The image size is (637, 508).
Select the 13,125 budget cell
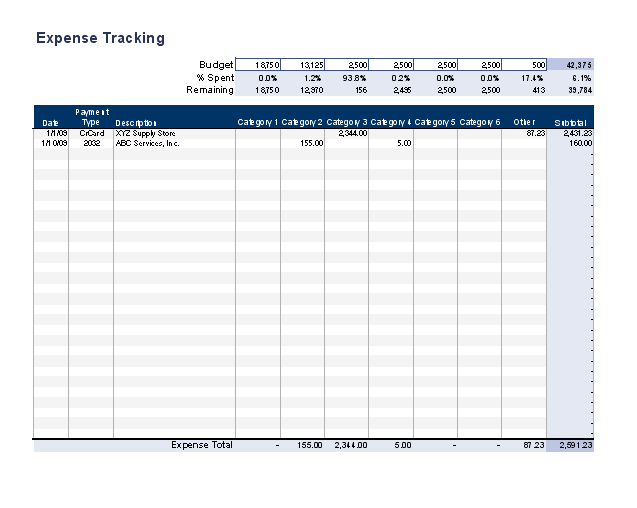[302, 65]
